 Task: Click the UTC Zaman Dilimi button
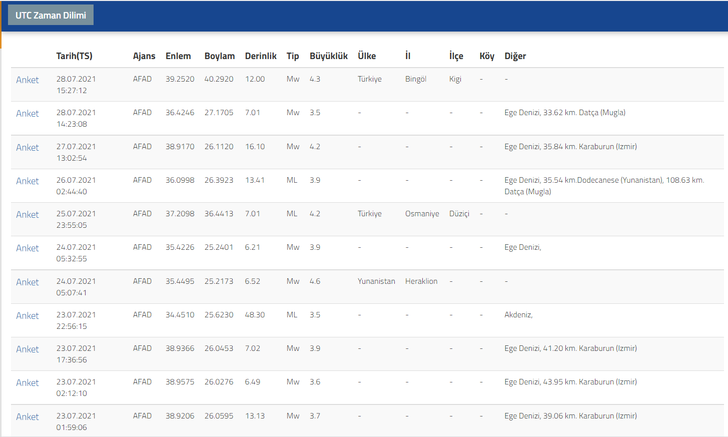coord(51,15)
